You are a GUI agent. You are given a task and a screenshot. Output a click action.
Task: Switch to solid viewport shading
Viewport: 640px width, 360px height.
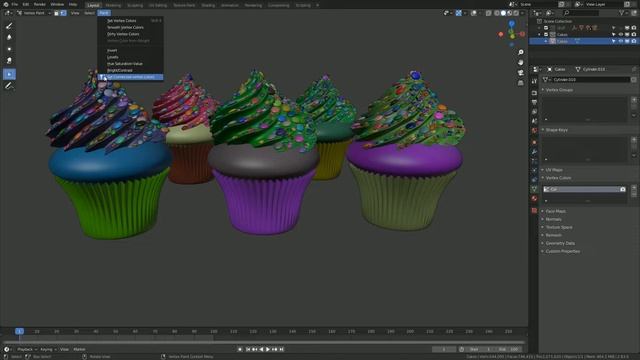pyautogui.click(x=503, y=13)
